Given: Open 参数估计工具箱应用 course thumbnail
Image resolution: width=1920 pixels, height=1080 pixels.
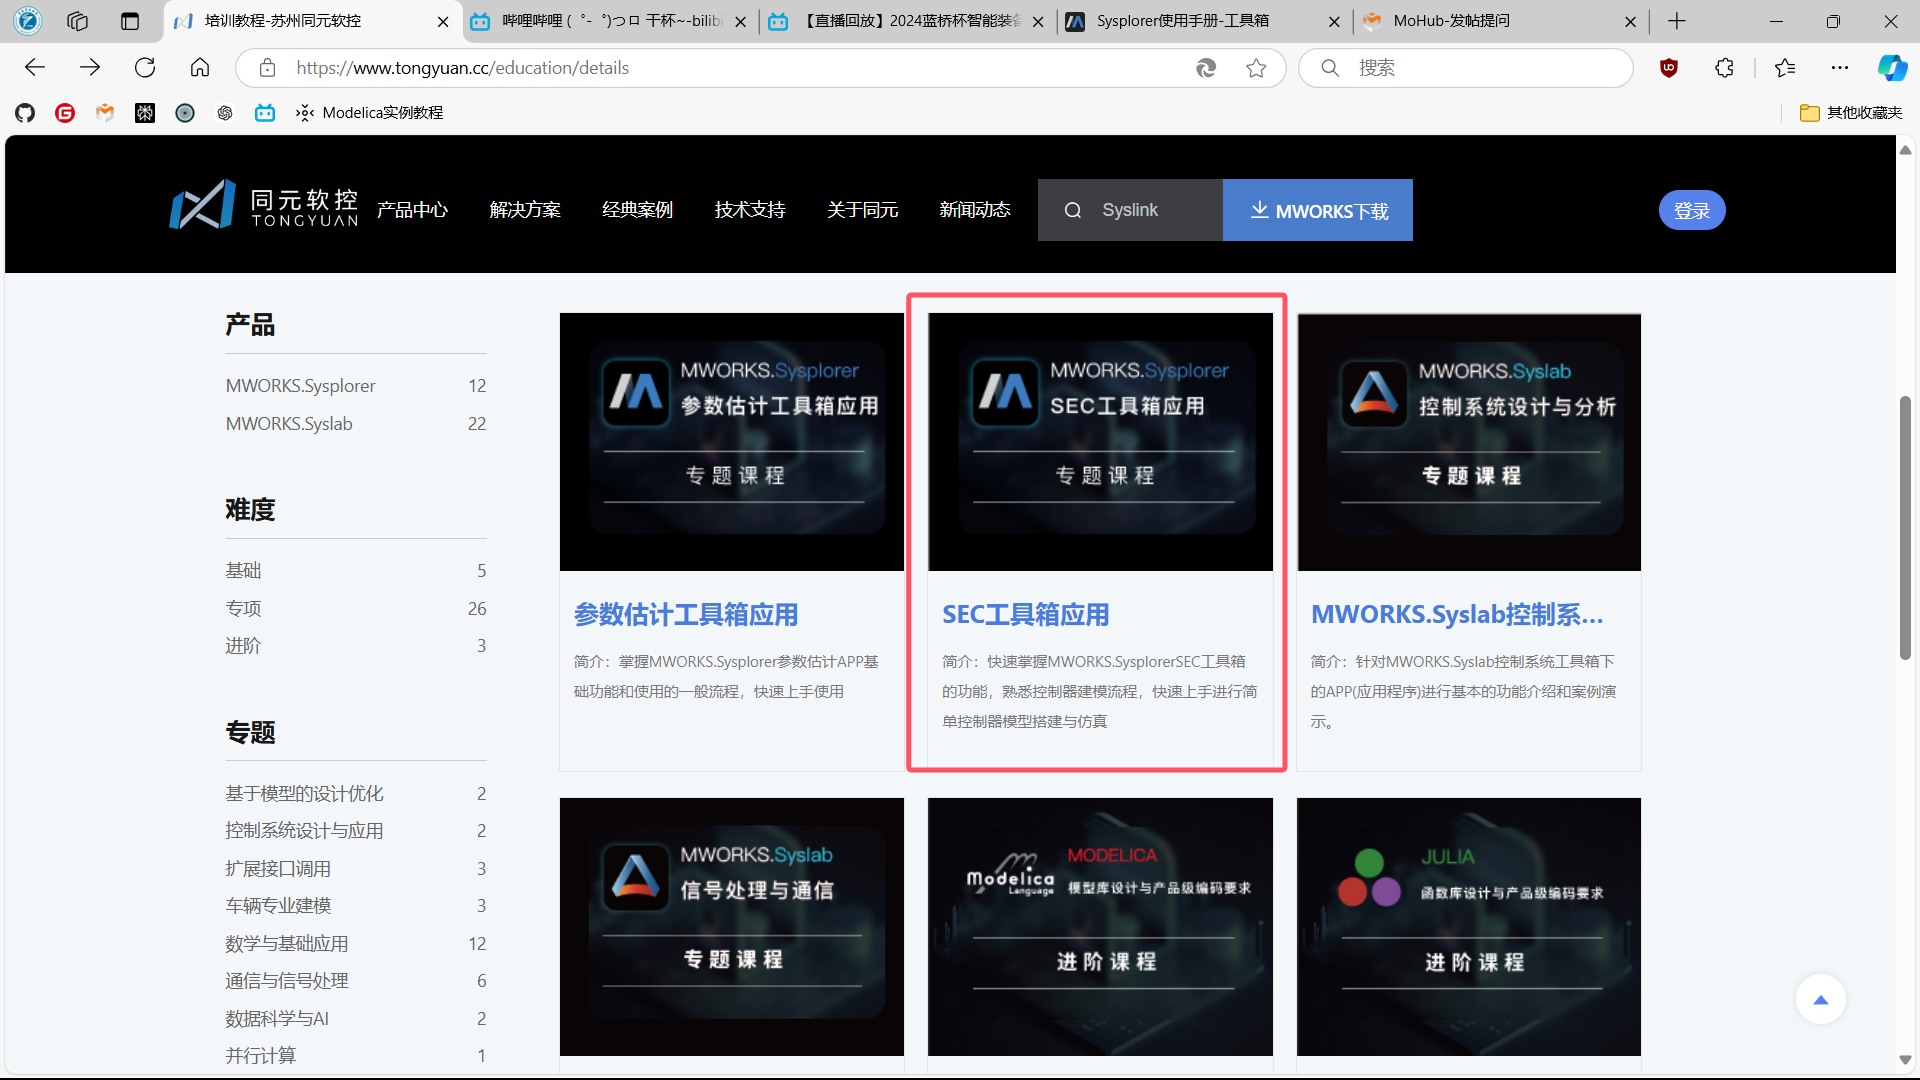Looking at the screenshot, I should tap(732, 442).
